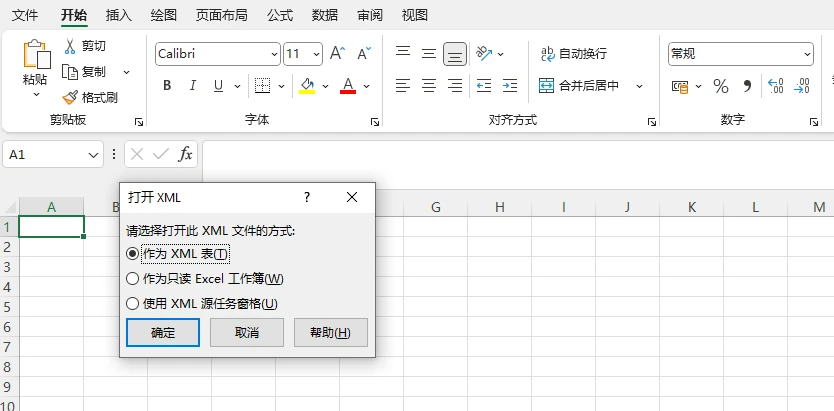
Task: Confirm with the 确定 button
Action: click(x=163, y=333)
